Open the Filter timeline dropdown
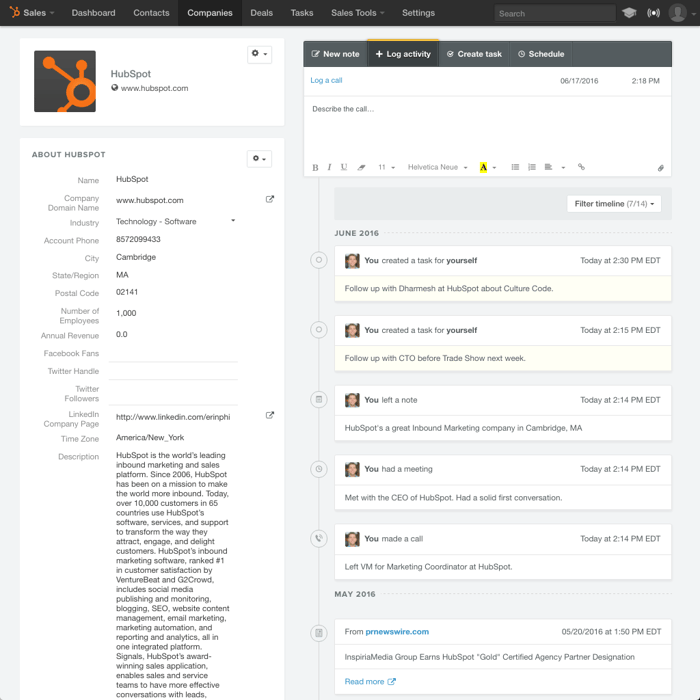Viewport: 700px width, 700px height. tap(614, 204)
